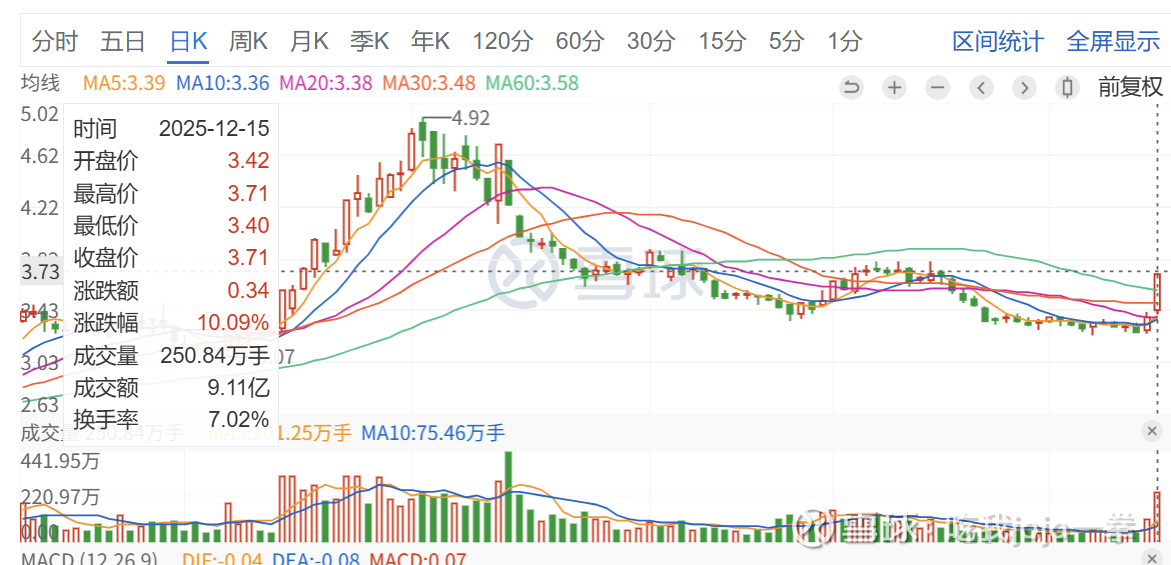Screen dimensions: 1171x565
Task: Select the 60分 timeframe tab
Action: [x=580, y=42]
